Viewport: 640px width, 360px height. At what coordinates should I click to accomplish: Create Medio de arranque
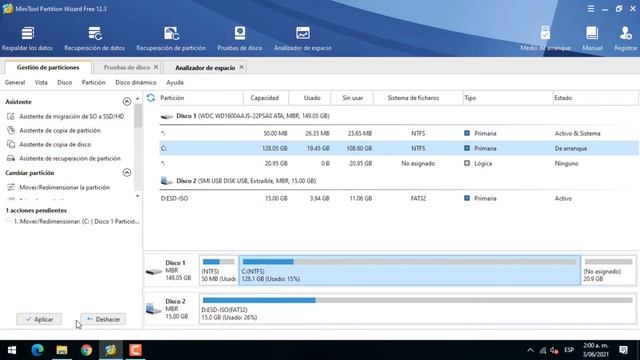(545, 39)
